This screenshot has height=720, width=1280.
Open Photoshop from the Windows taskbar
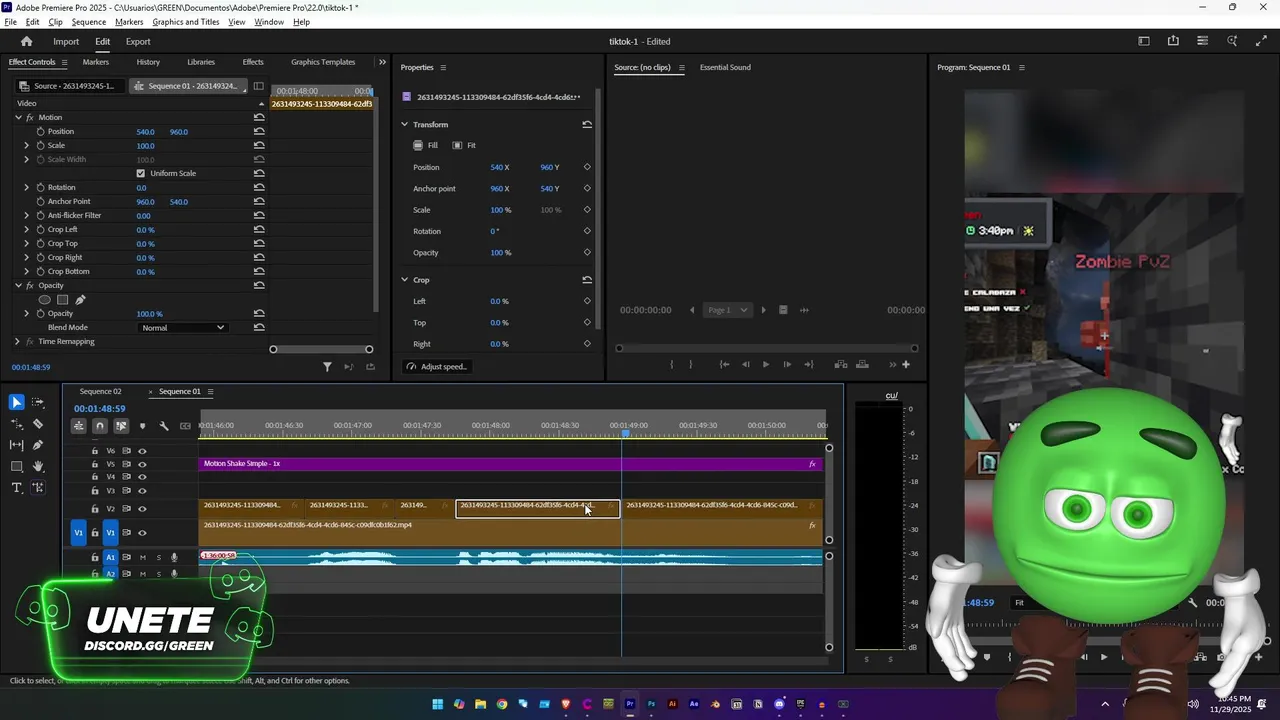651,704
